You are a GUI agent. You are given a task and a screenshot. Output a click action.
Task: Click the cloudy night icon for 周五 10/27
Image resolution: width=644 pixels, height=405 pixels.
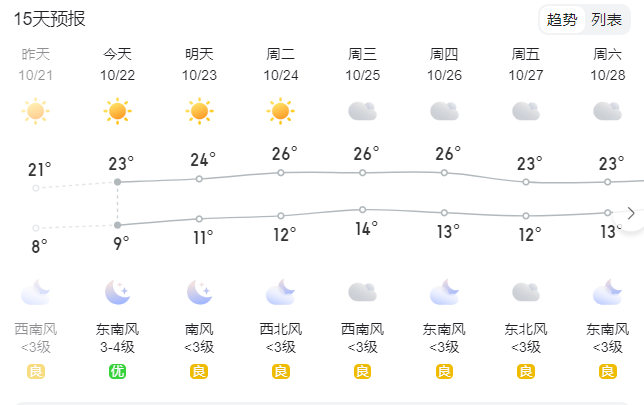tap(526, 292)
